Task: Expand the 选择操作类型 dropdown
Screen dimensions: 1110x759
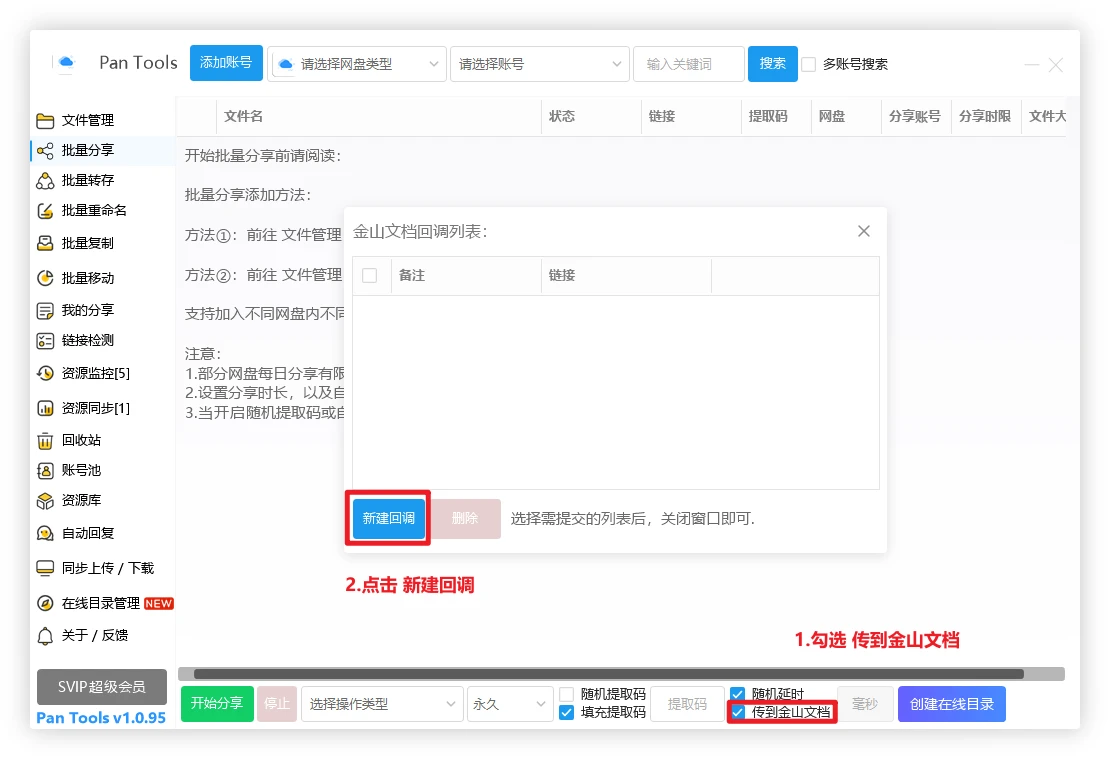Action: pos(382,704)
